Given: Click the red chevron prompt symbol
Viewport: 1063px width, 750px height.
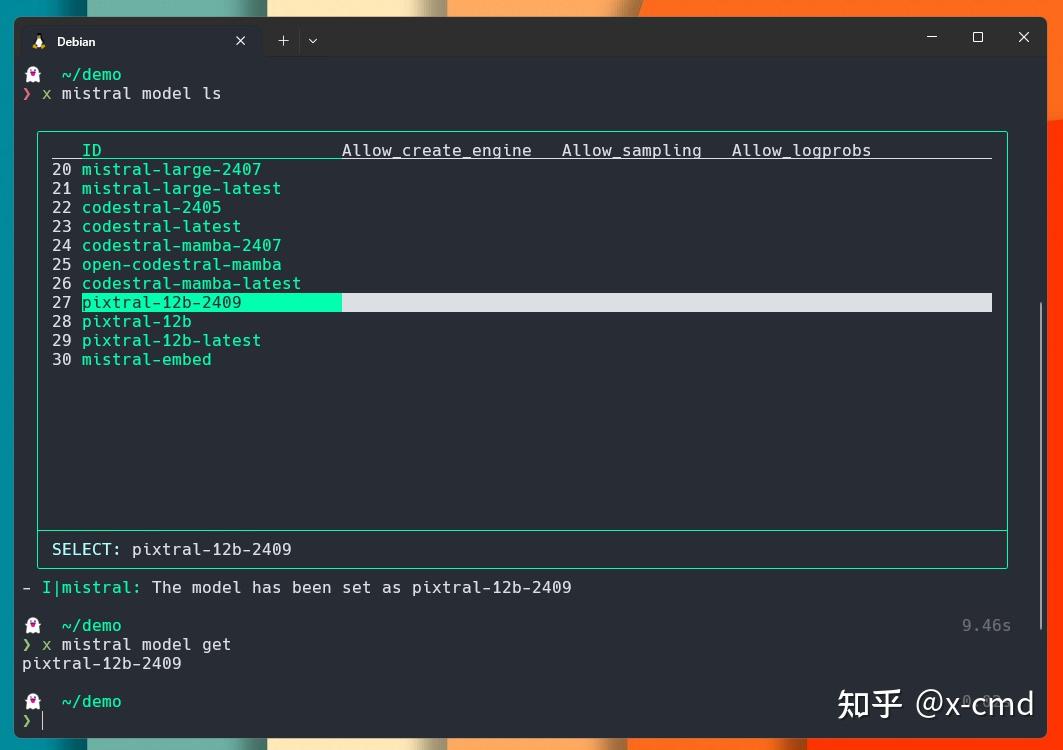Looking at the screenshot, I should click(x=26, y=94).
